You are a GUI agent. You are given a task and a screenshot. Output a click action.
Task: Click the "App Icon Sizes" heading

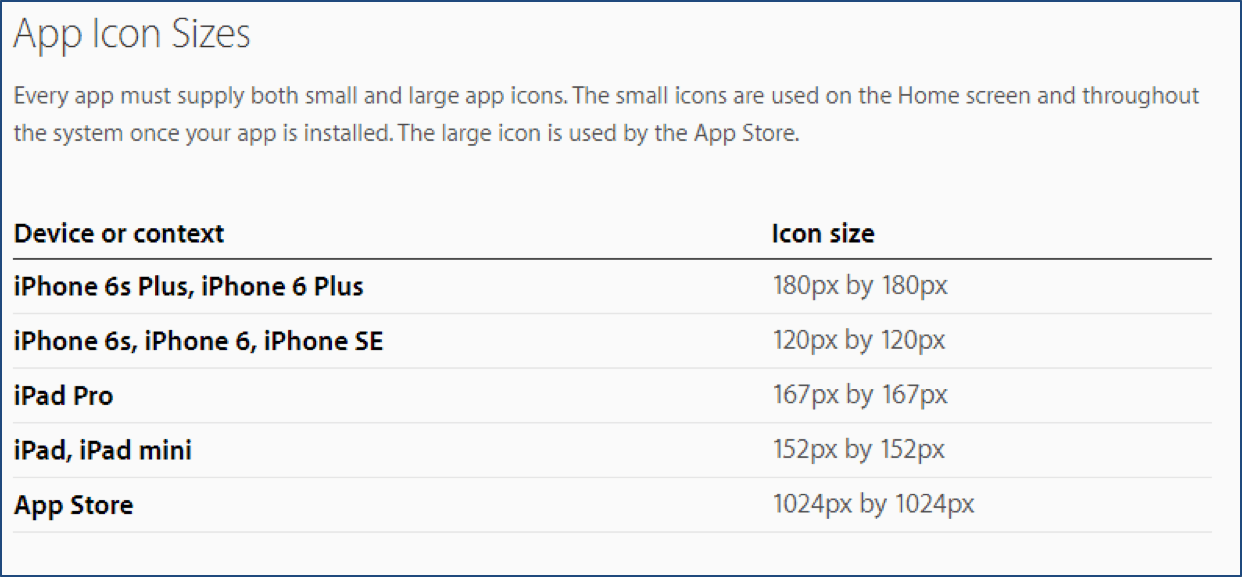point(132,36)
